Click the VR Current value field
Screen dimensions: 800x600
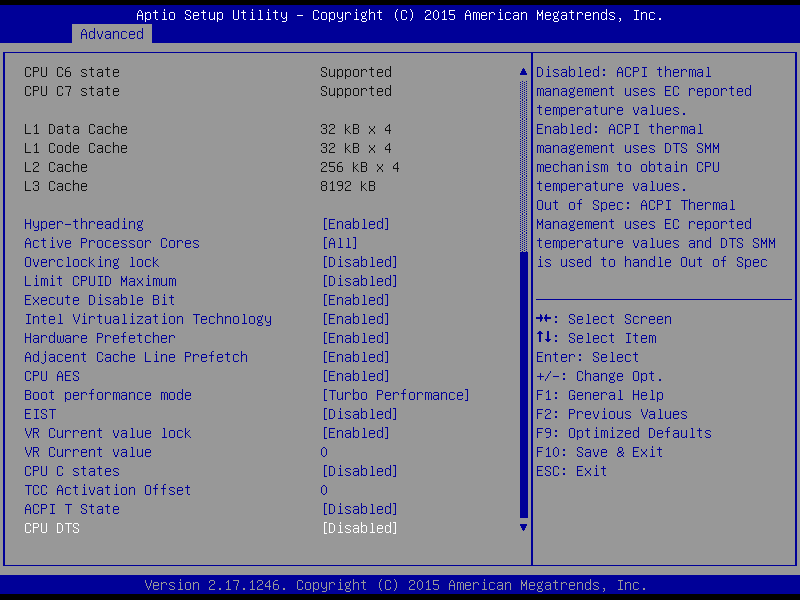click(x=324, y=452)
